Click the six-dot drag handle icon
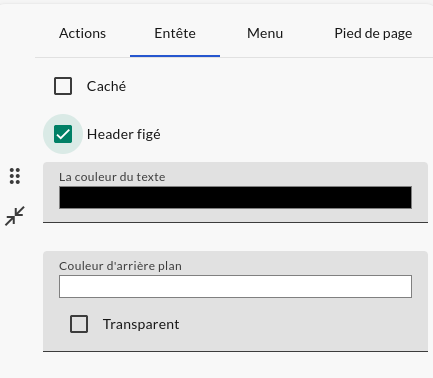Screen dimensions: 433x378 click(x=15, y=176)
